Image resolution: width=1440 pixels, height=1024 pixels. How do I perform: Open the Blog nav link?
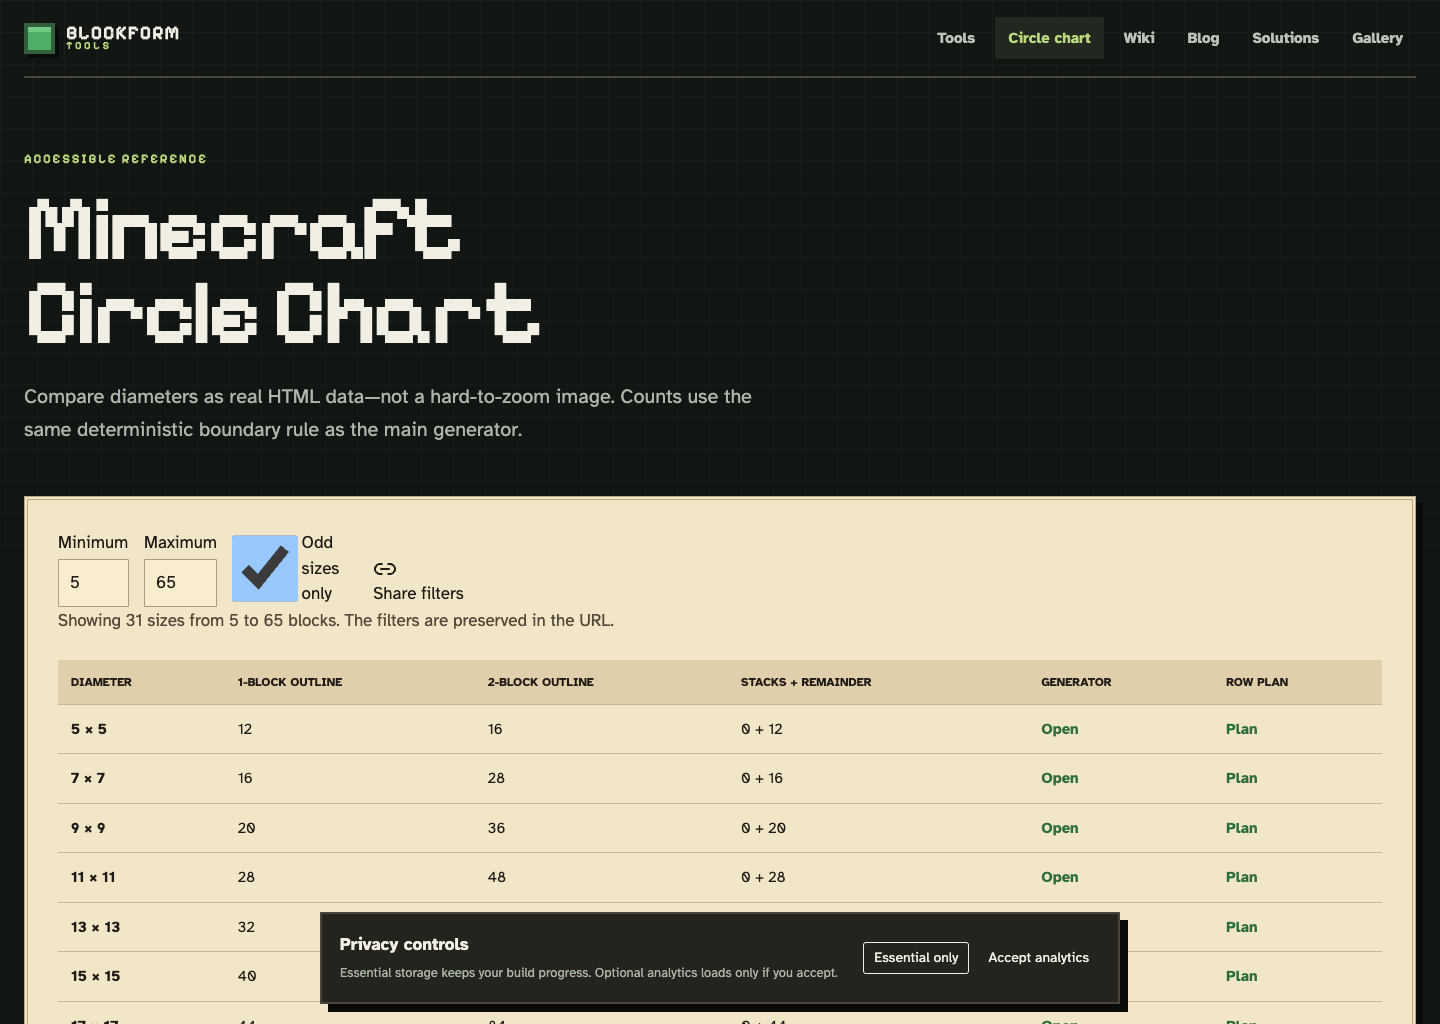(1203, 38)
